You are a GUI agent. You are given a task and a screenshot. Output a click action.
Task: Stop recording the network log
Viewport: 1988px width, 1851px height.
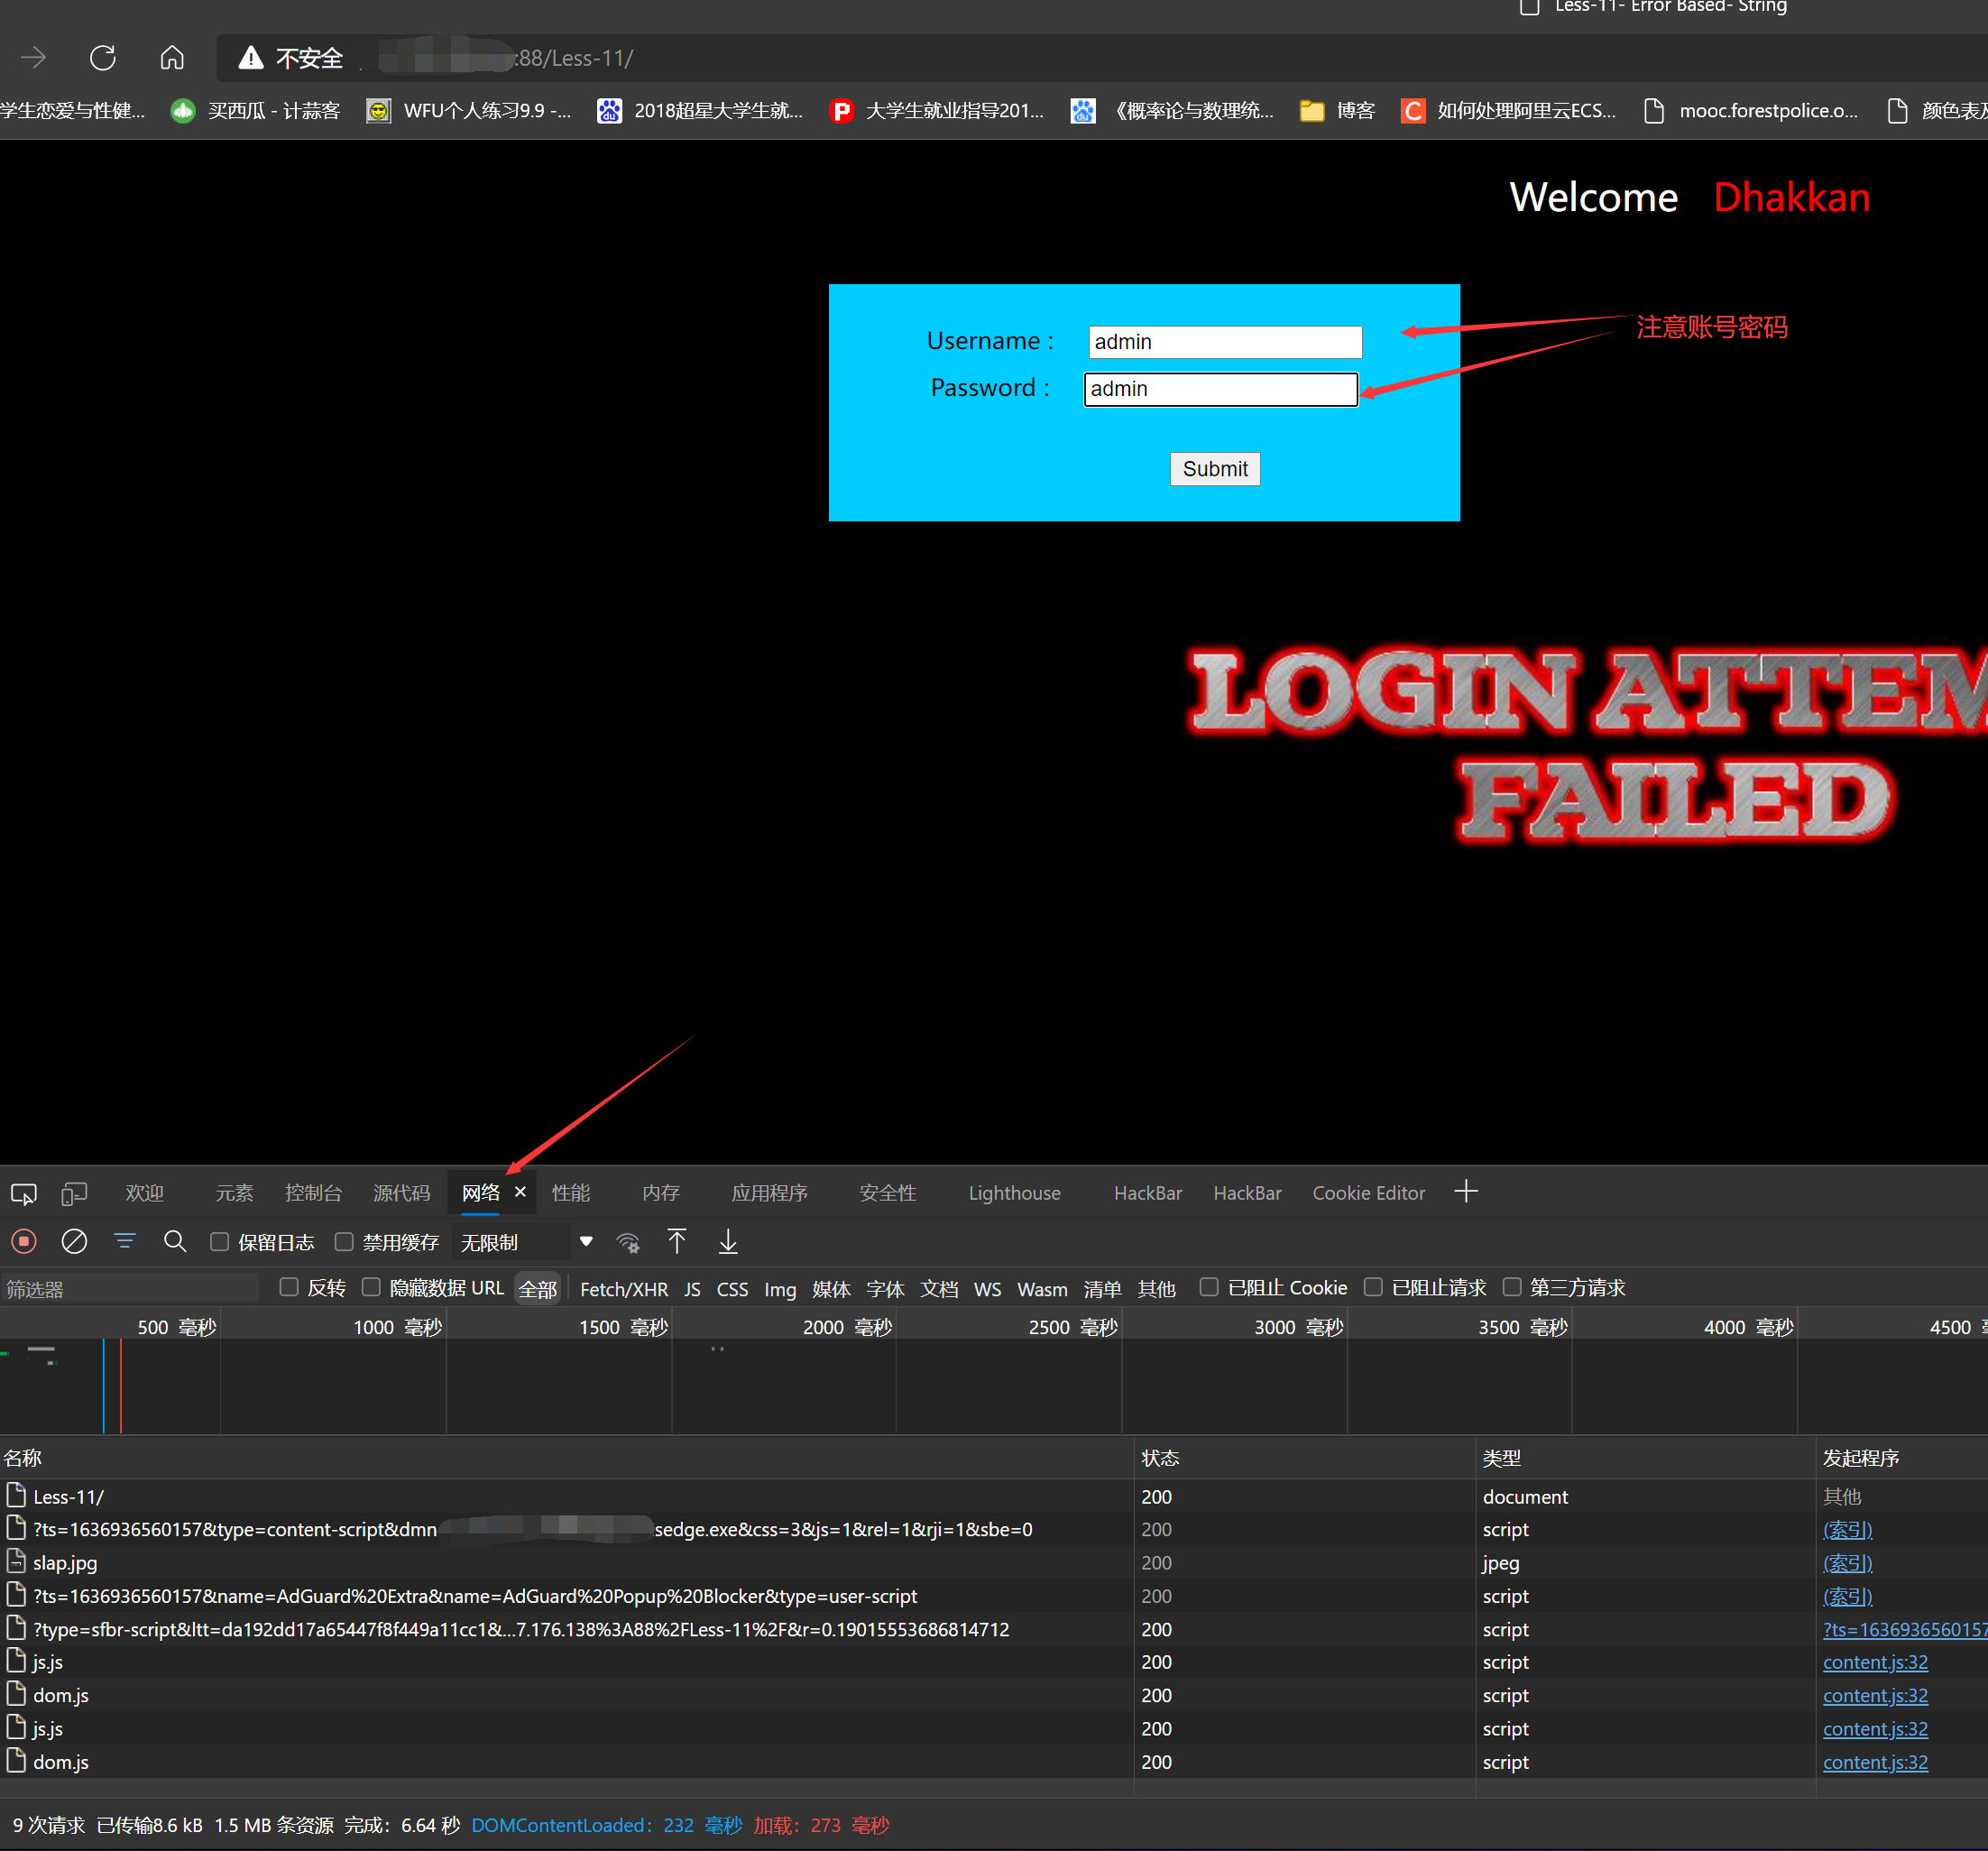[24, 1242]
